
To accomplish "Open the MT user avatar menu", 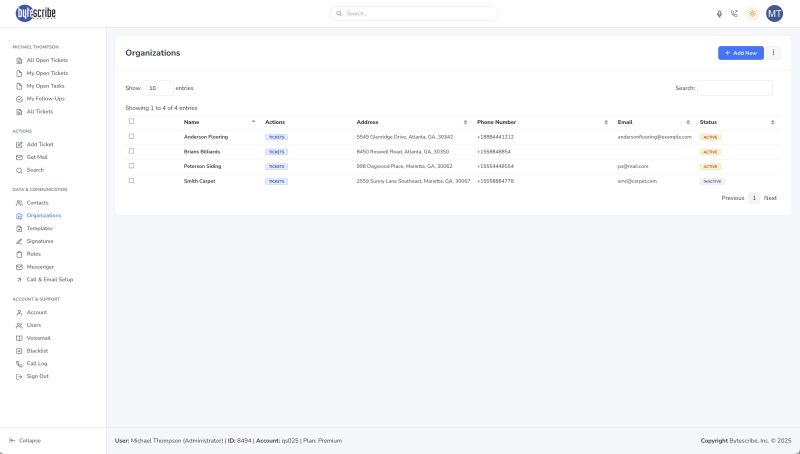I will [774, 14].
